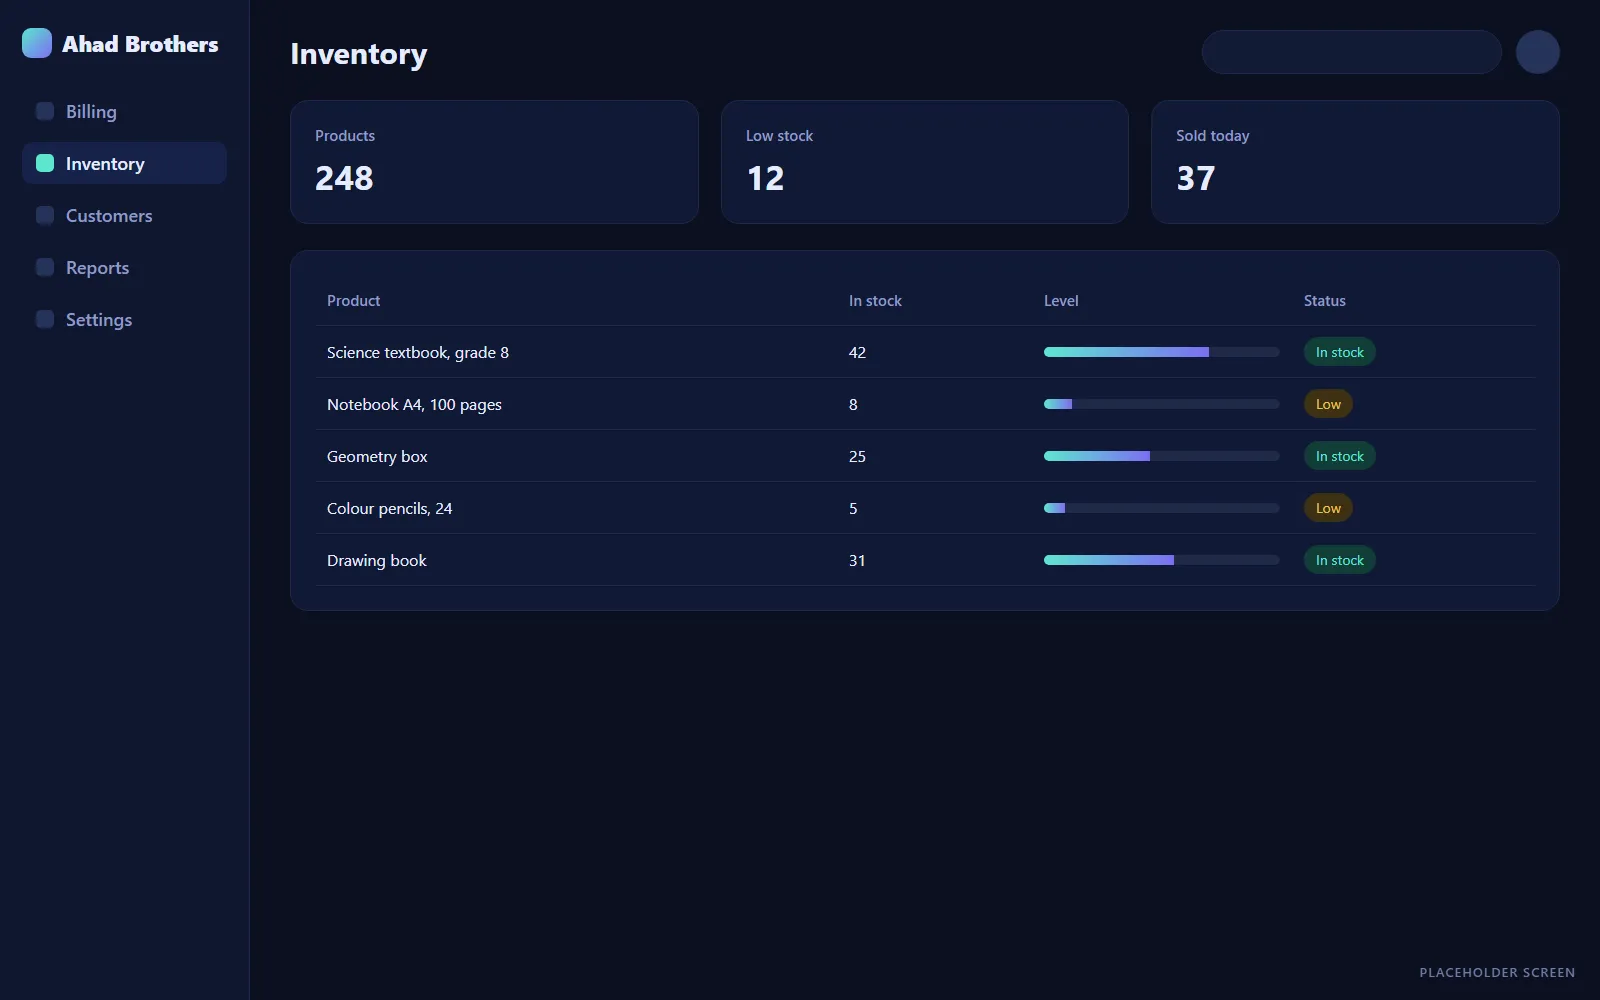Open the Sold today card showing 37

click(1355, 162)
